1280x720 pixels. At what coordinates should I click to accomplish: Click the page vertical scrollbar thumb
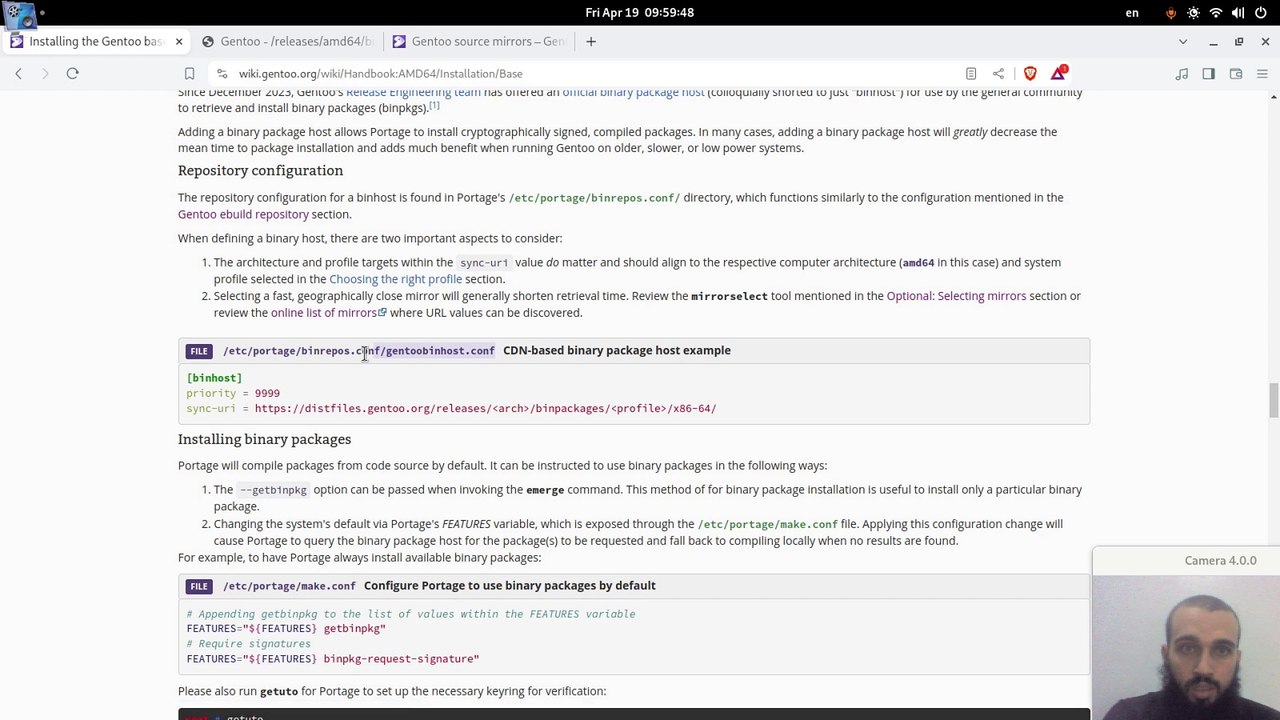pos(1273,401)
